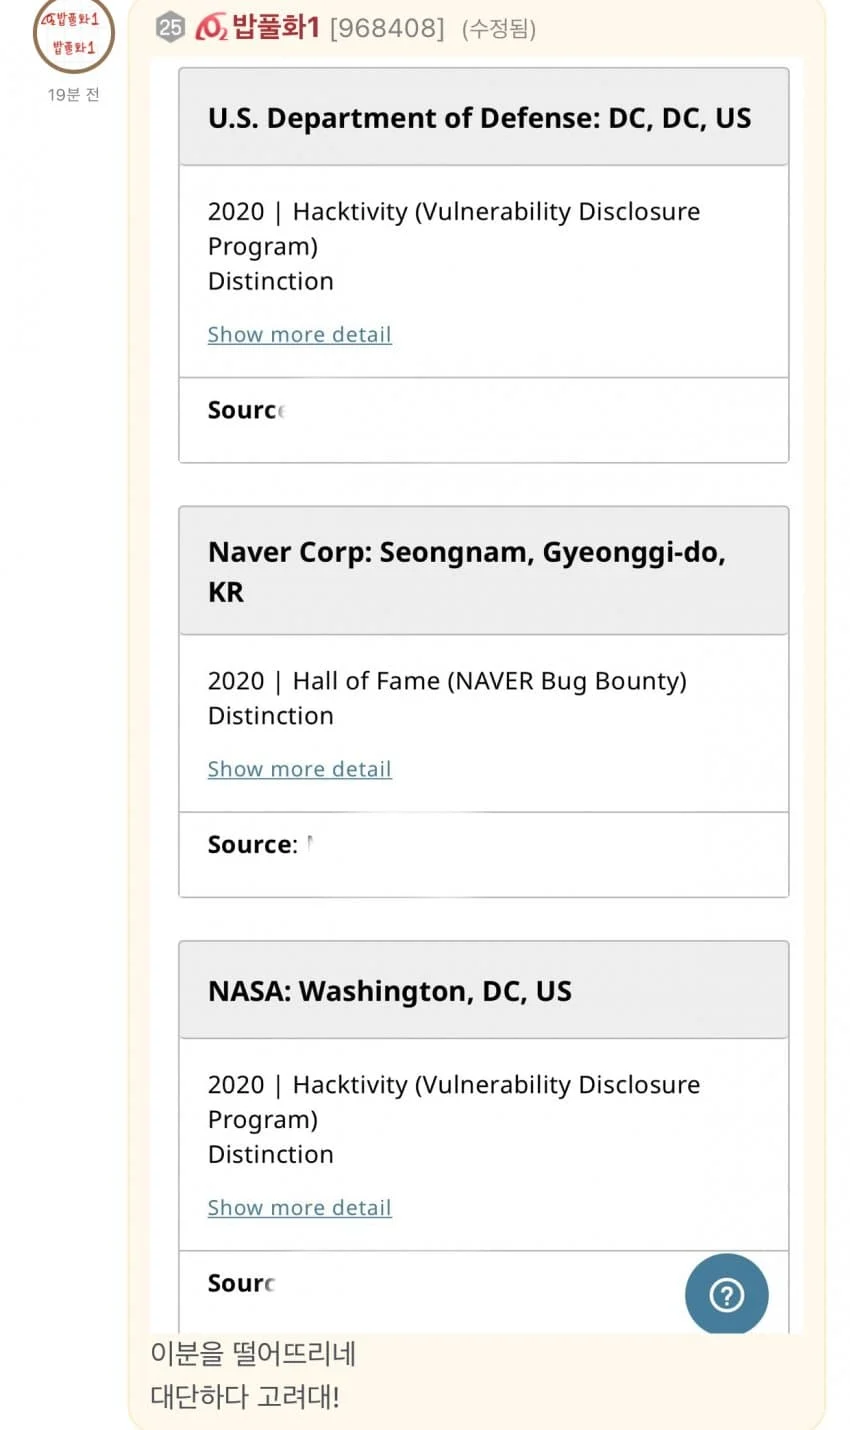850x1430 pixels.
Task: Show more detail for Naver Corp entry
Action: pyautogui.click(x=299, y=769)
